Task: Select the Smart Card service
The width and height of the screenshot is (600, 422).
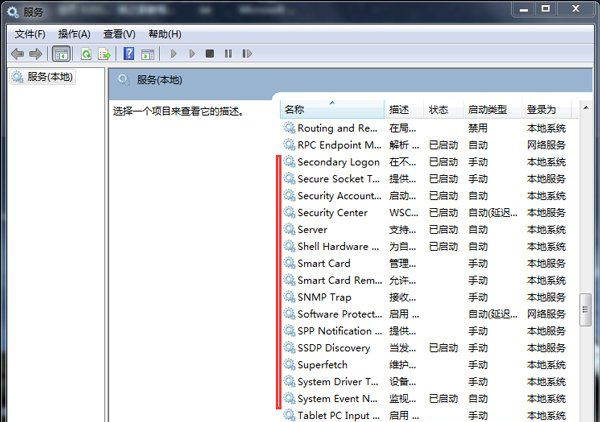Action: [426, 263]
